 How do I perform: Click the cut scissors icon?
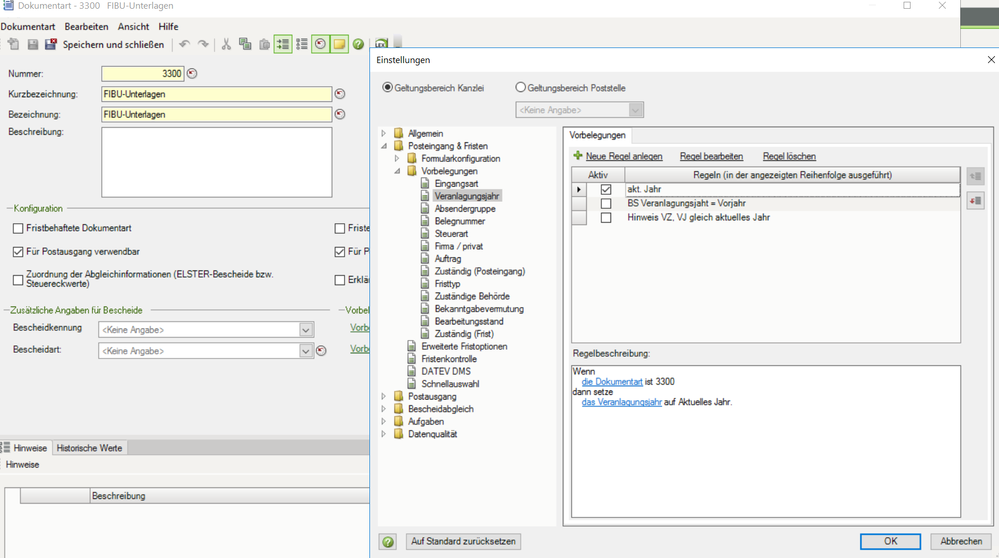226,44
